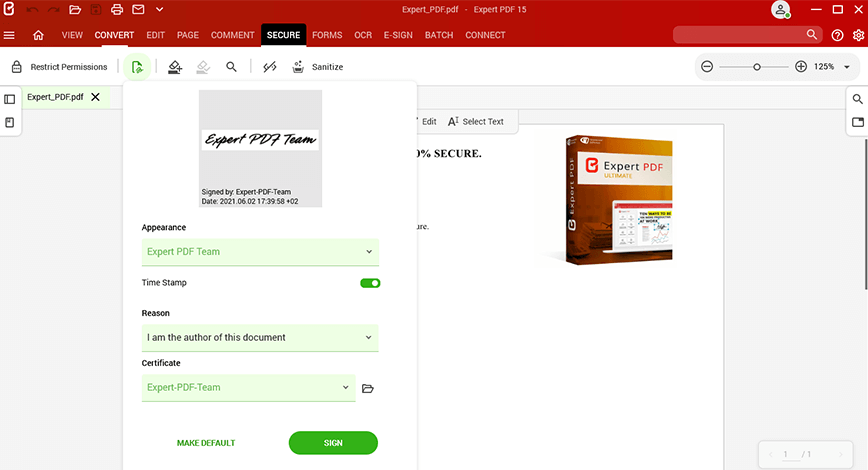Click the Restrict Permissions lock icon
The width and height of the screenshot is (868, 470).
click(17, 67)
